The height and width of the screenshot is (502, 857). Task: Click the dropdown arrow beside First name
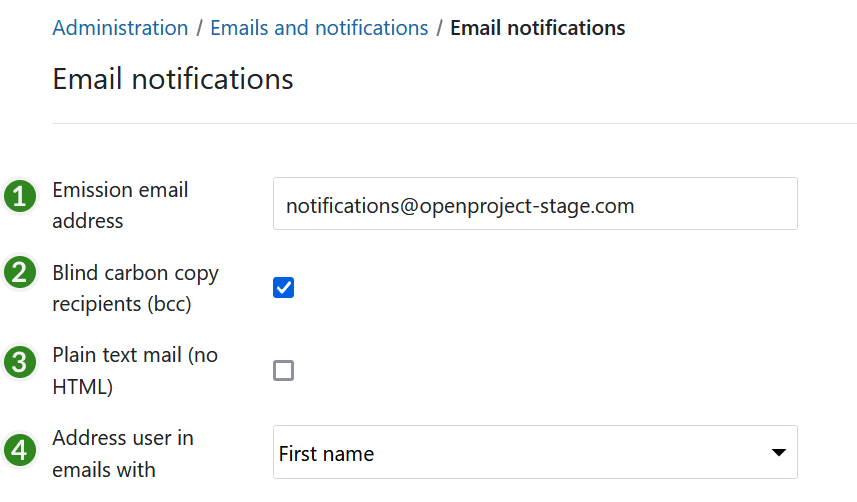tap(778, 453)
